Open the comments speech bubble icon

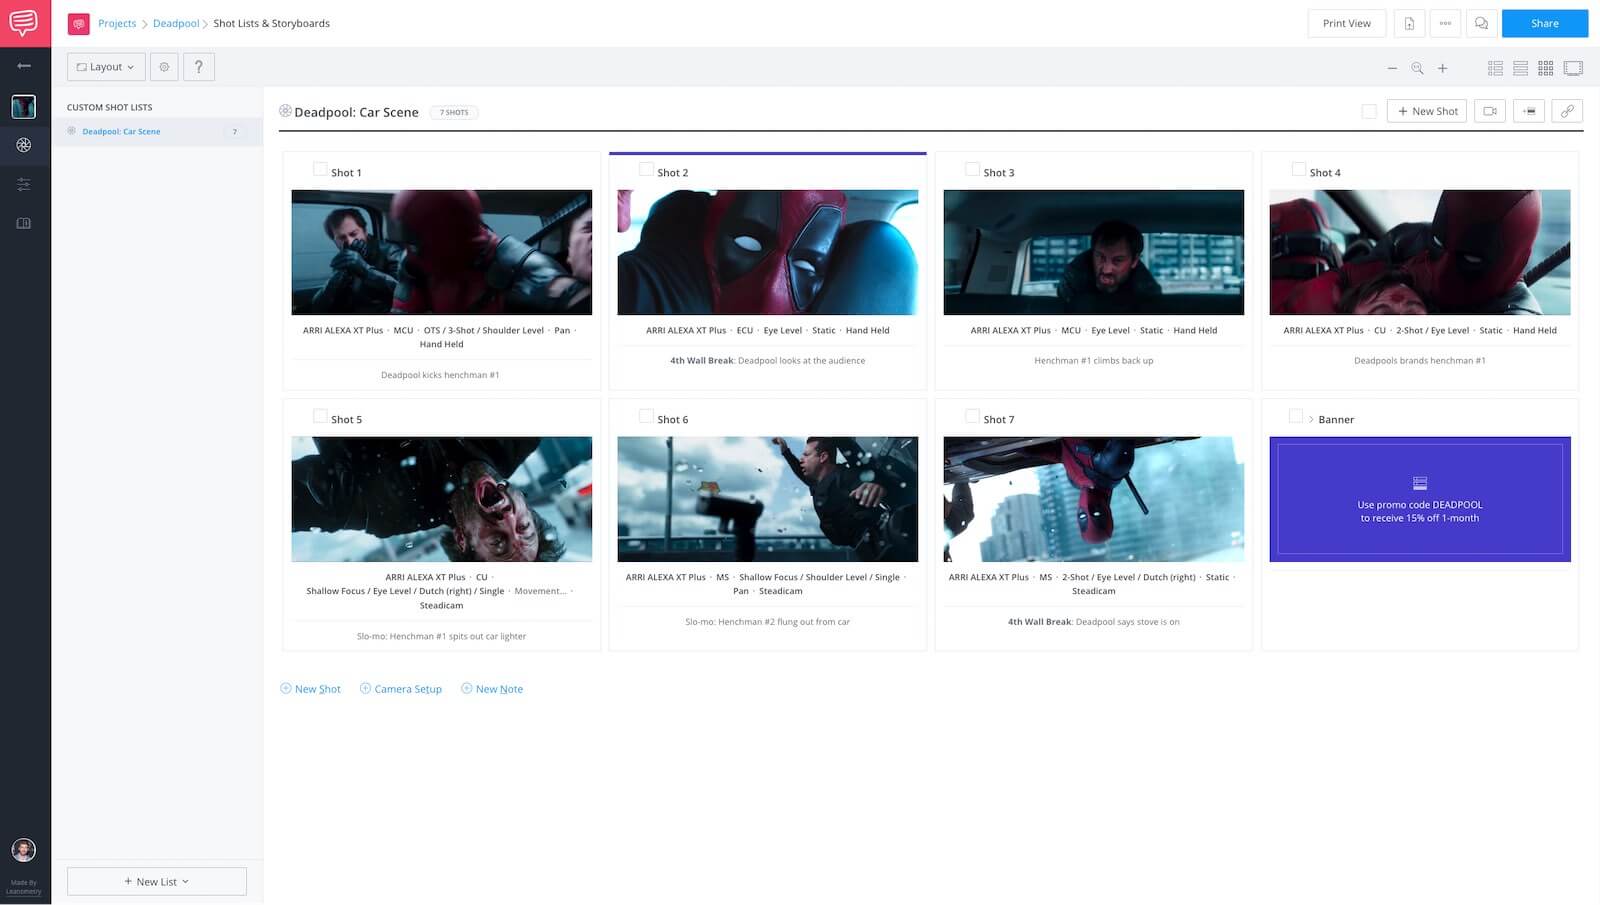click(x=1481, y=23)
